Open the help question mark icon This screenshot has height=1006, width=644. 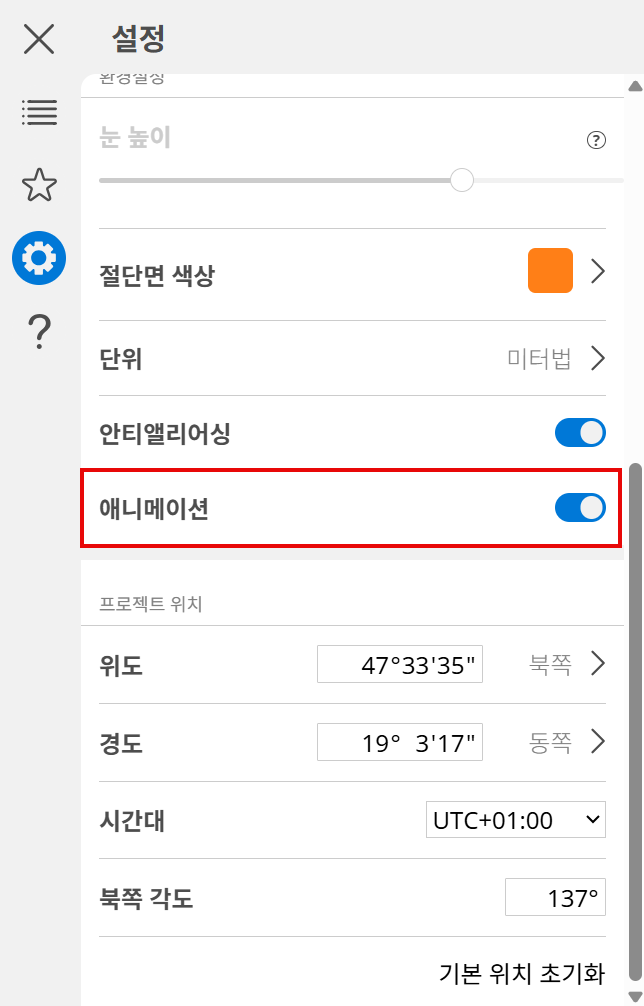[x=39, y=331]
